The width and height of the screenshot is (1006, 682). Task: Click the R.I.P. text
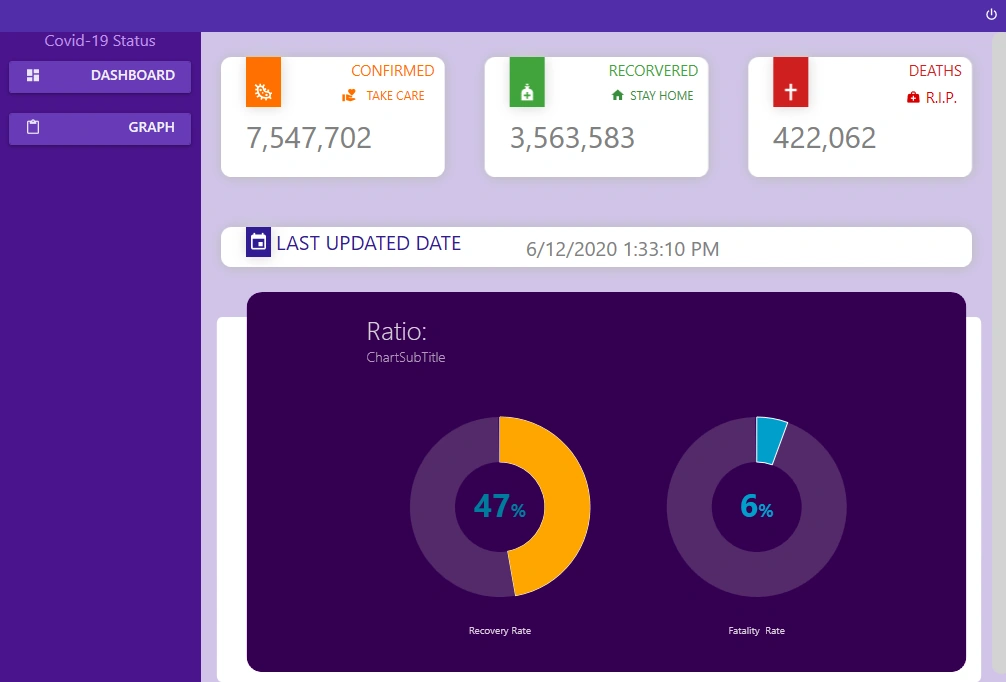(x=941, y=98)
